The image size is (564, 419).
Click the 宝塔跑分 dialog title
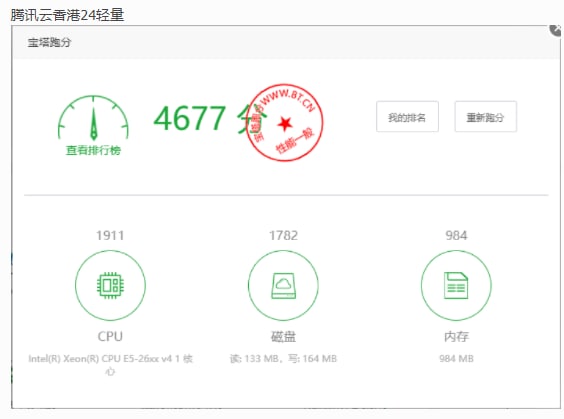click(x=49, y=42)
